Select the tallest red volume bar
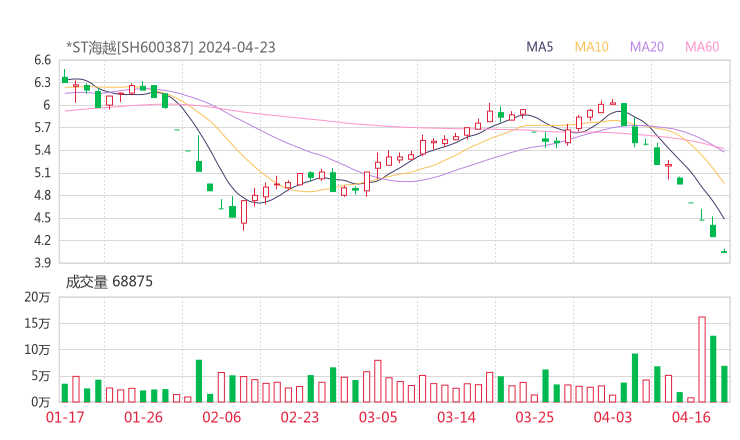Viewport: 740px width, 440px height. pyautogui.click(x=702, y=360)
